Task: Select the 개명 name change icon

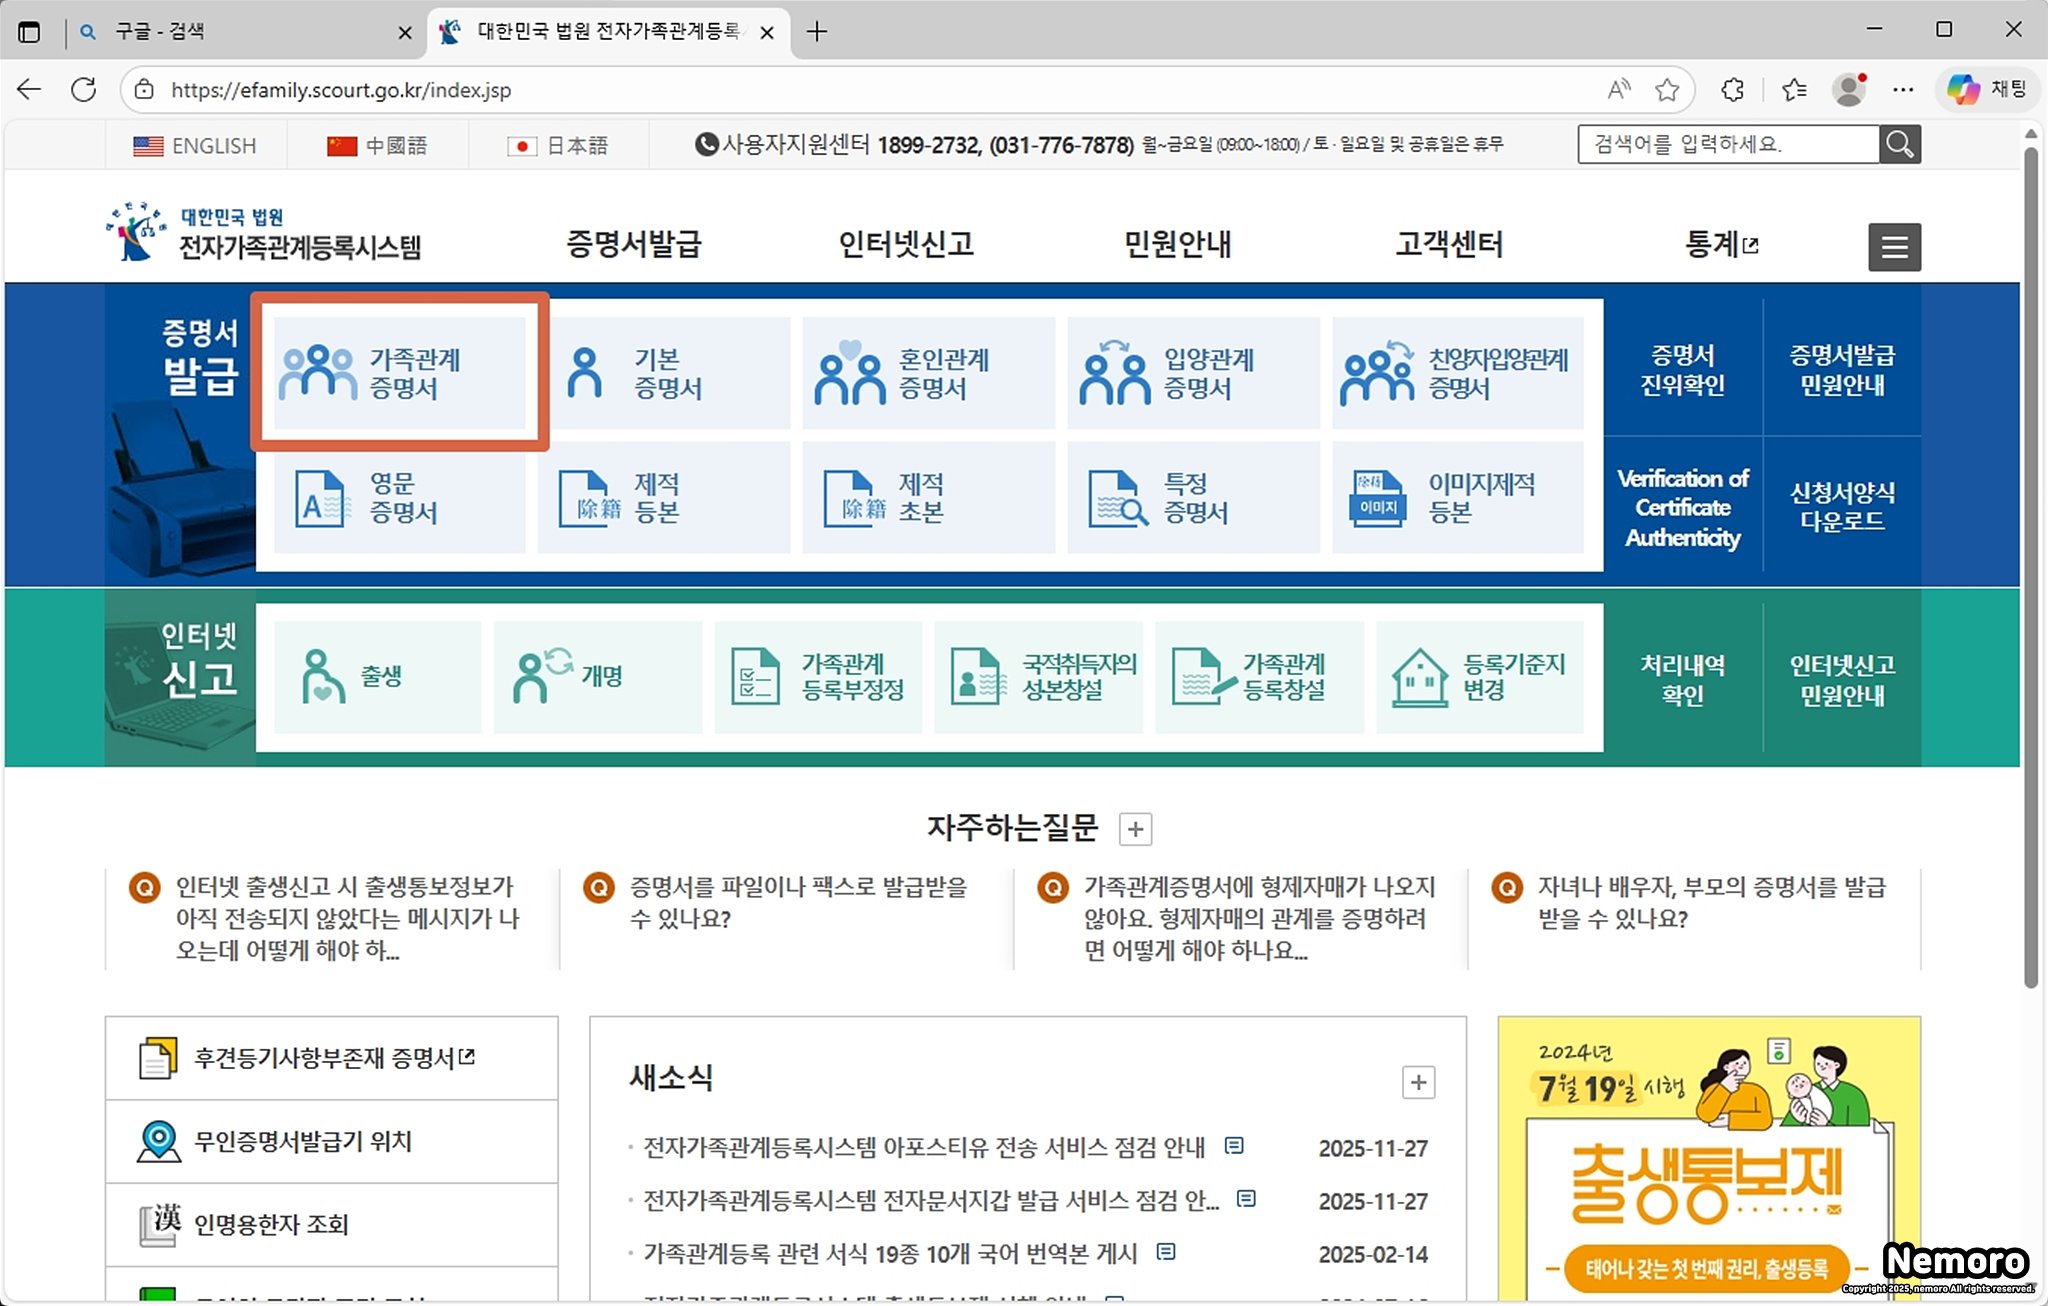Action: pos(541,677)
